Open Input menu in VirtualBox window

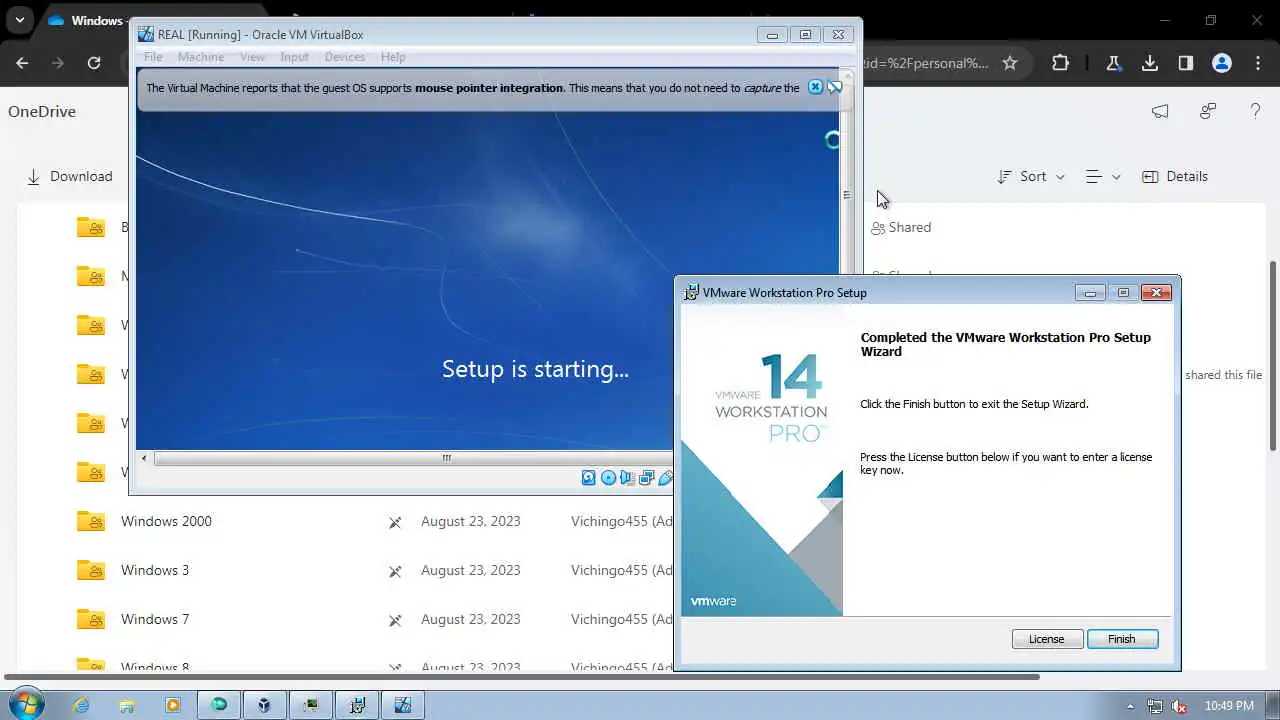point(294,57)
